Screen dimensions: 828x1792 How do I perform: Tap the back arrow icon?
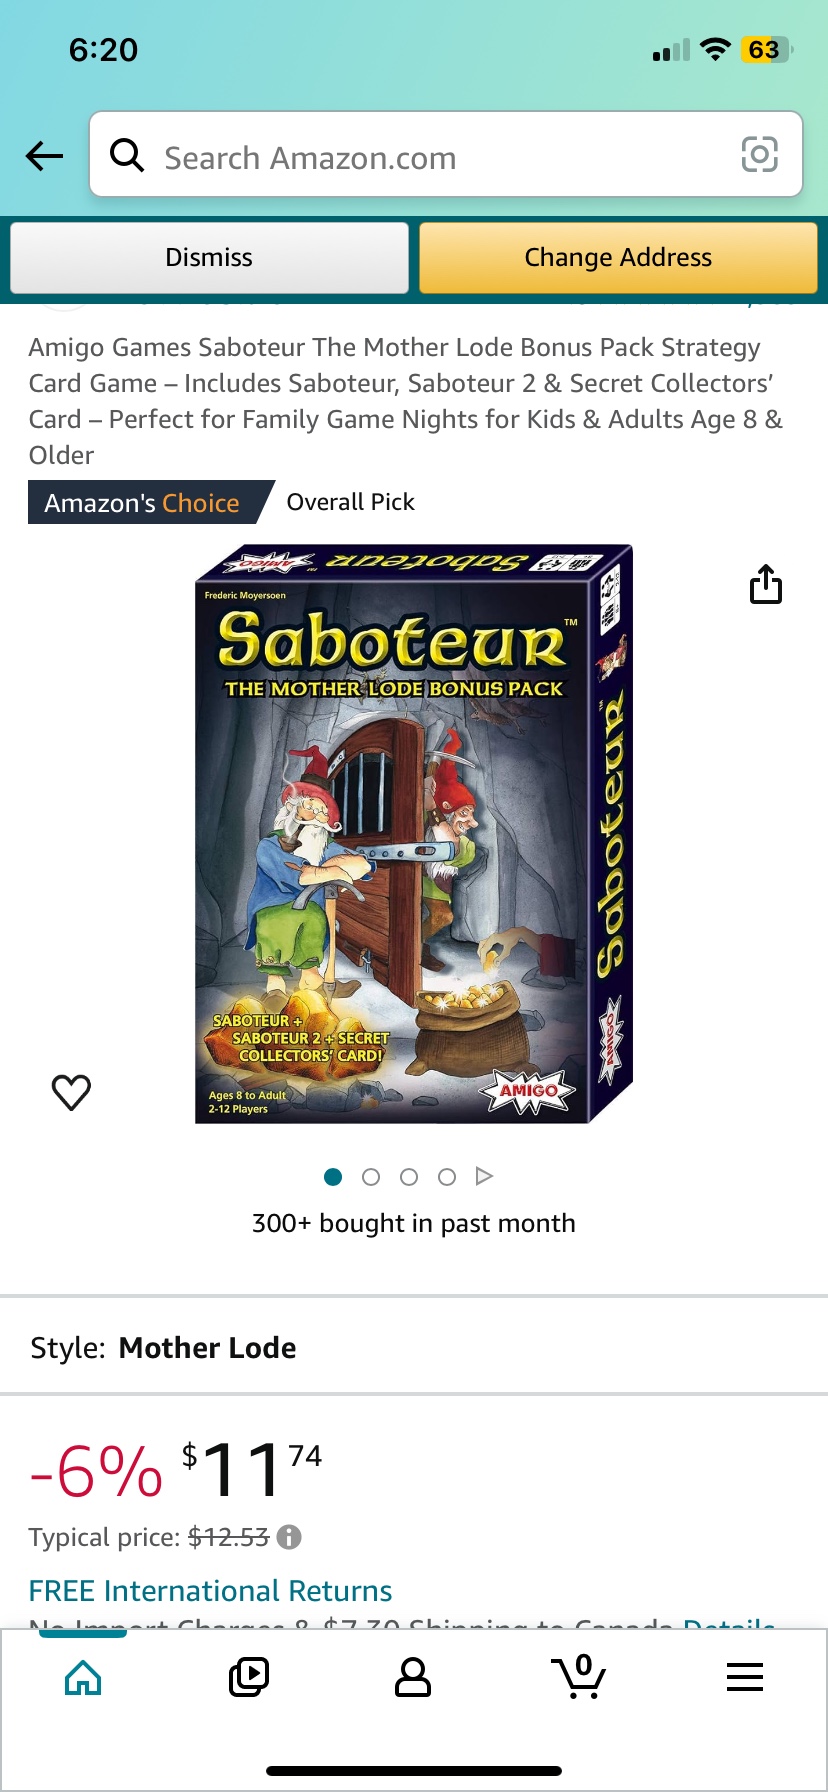[44, 156]
